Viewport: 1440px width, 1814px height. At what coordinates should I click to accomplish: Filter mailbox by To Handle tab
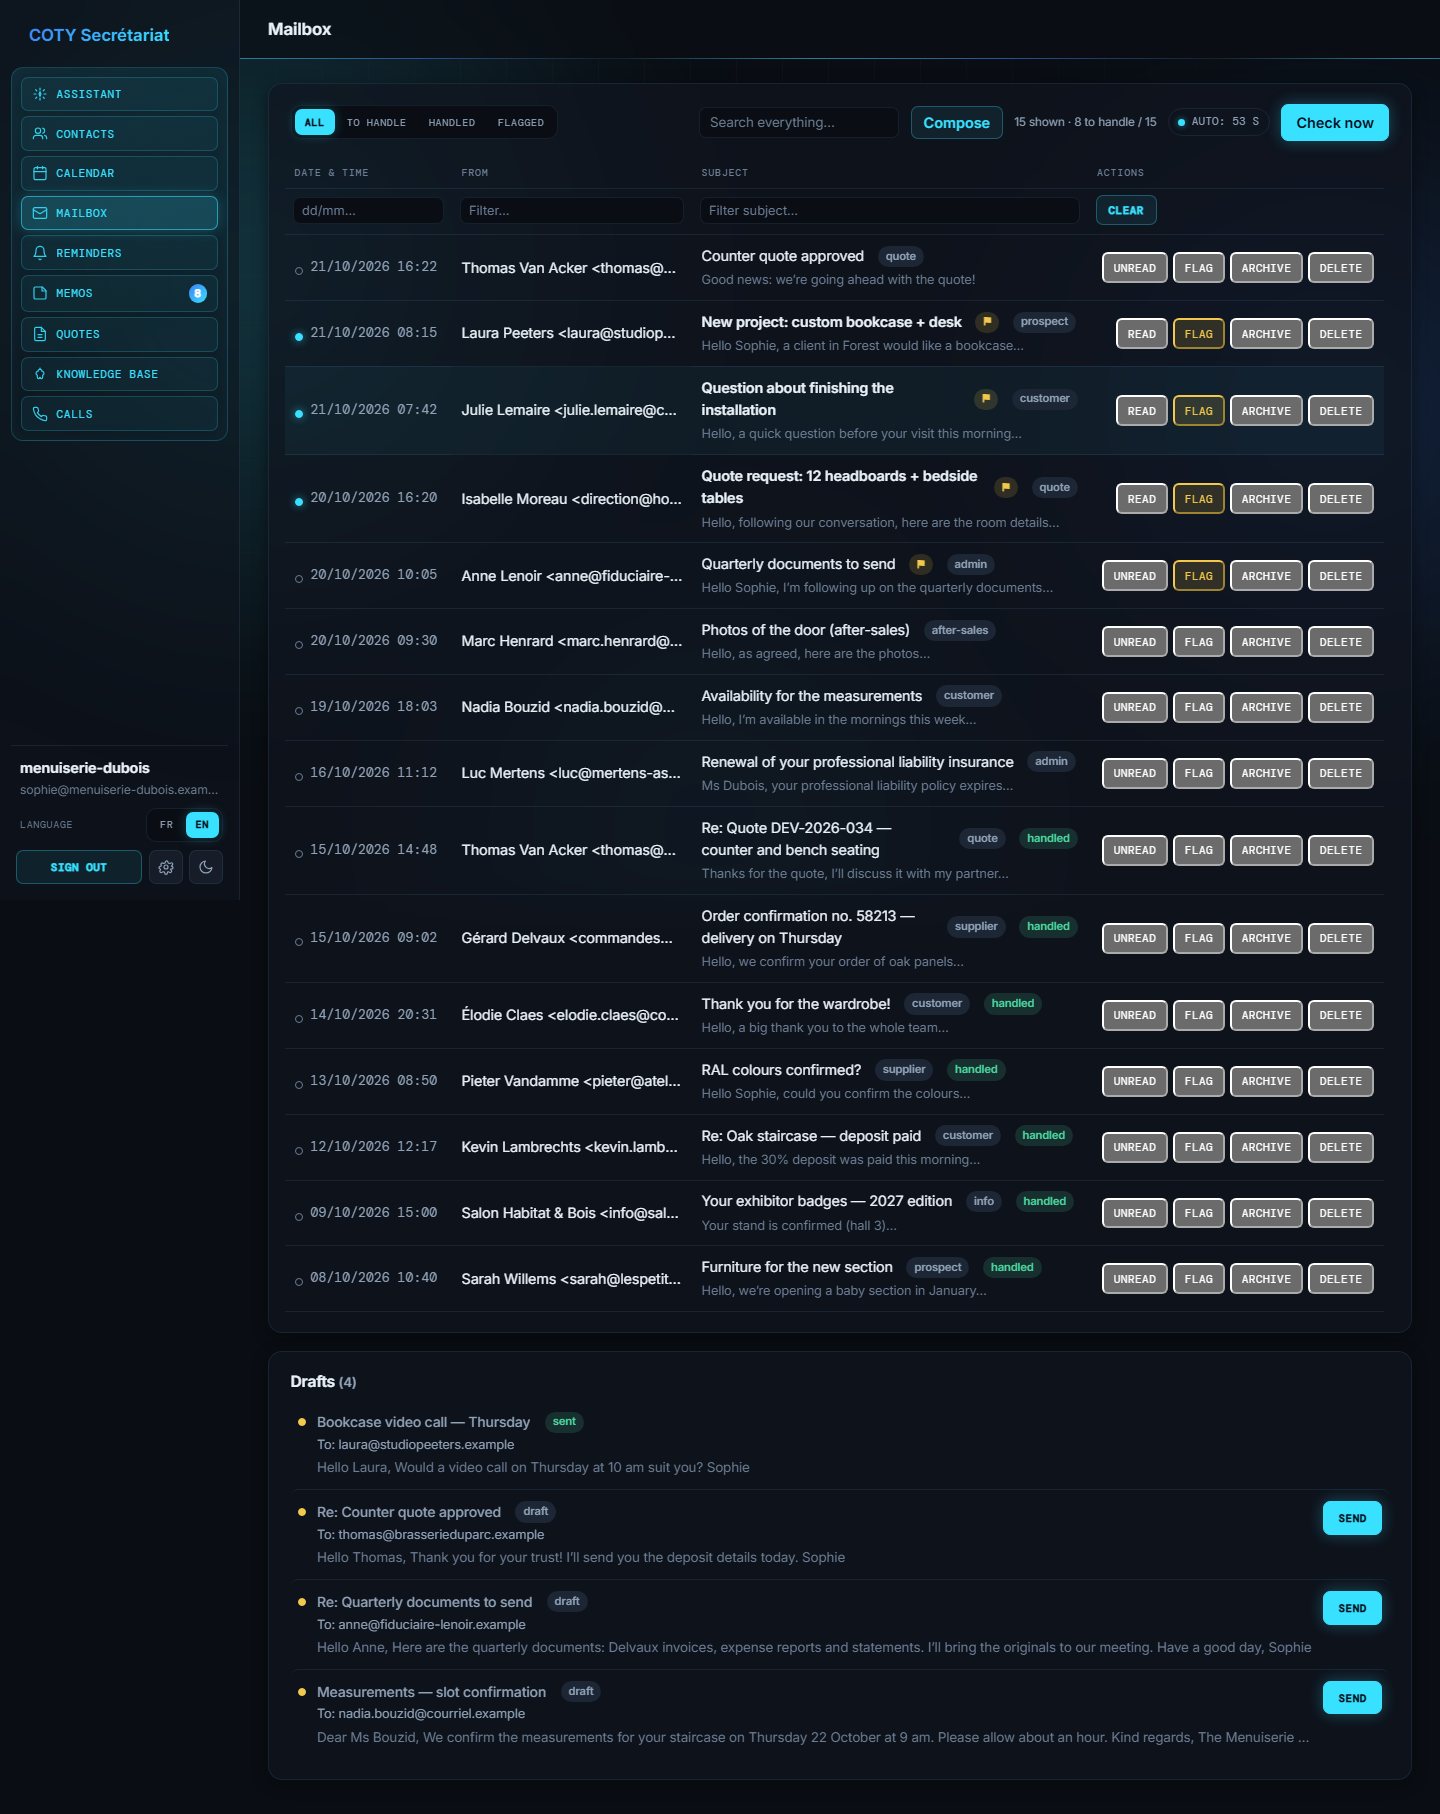pos(376,123)
